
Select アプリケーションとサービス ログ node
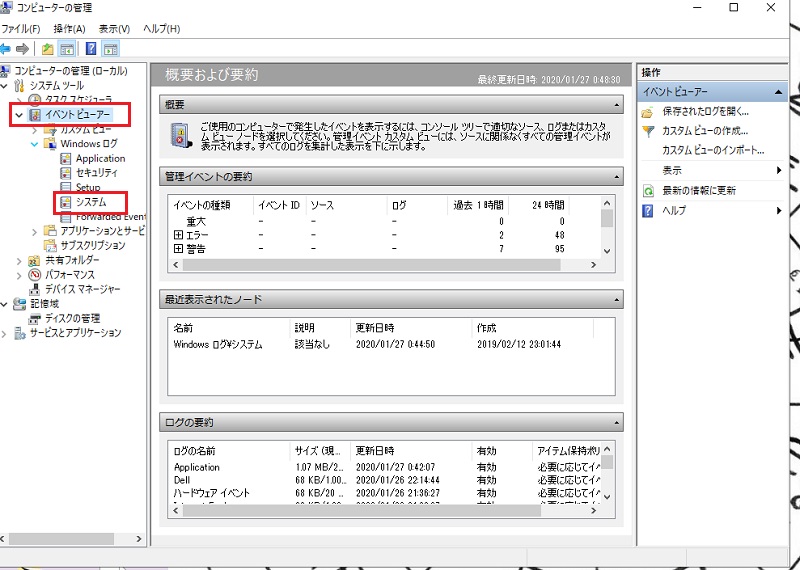pos(102,231)
